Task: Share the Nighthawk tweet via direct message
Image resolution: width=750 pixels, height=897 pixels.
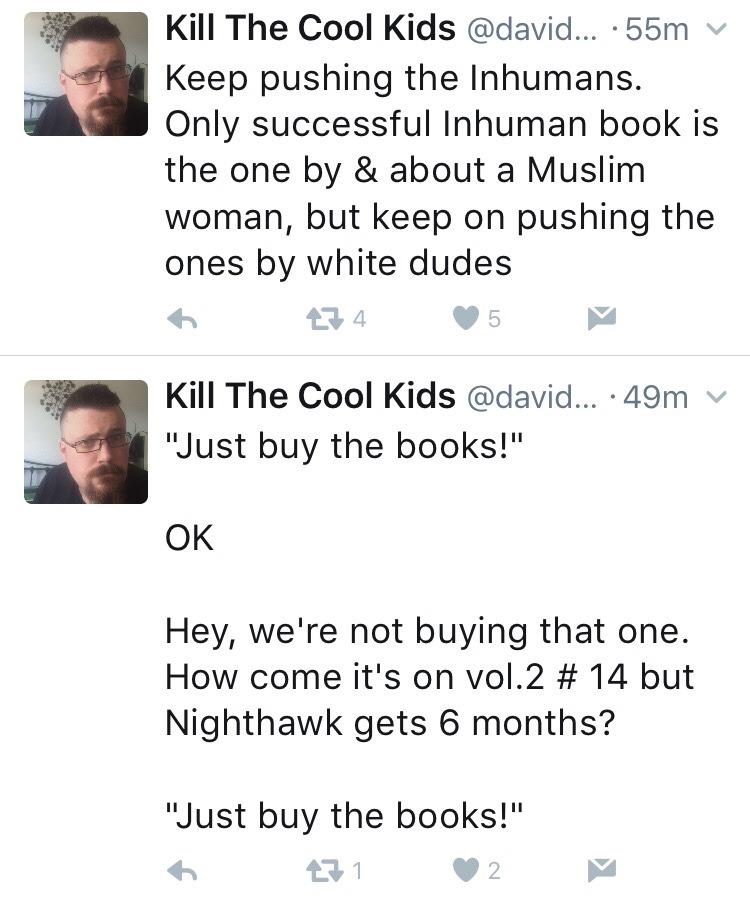Action: point(599,871)
